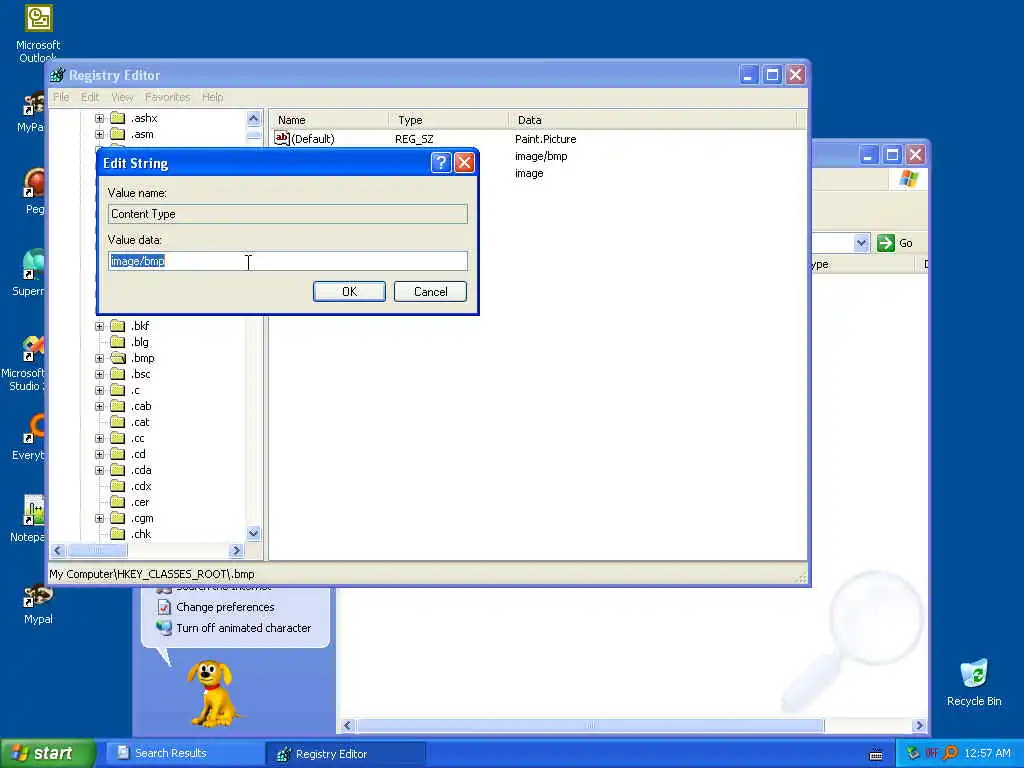Click Registry Editor taskbar button
This screenshot has width=1024, height=768.
point(346,754)
